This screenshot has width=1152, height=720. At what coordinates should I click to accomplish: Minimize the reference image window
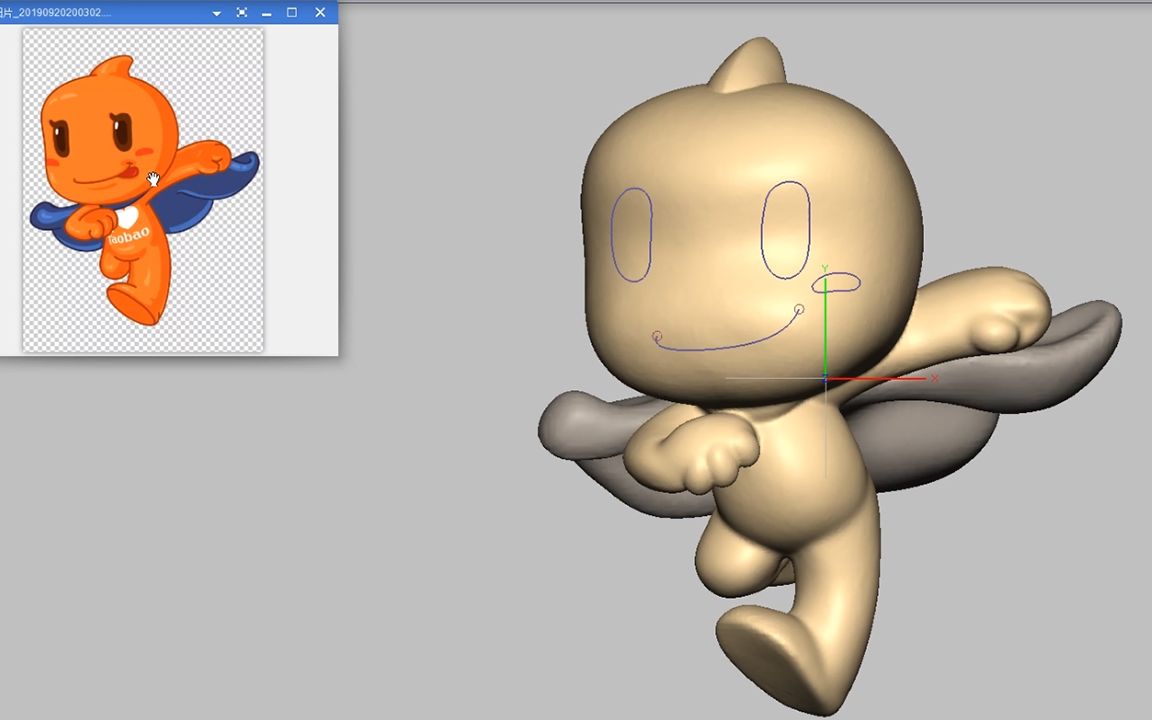click(x=266, y=13)
